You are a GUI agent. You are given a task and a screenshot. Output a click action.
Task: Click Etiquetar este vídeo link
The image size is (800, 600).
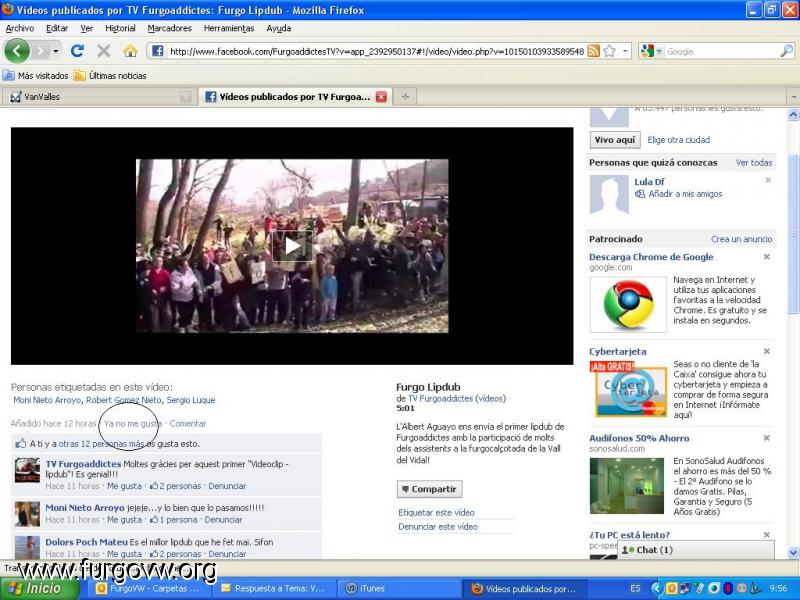(436, 512)
